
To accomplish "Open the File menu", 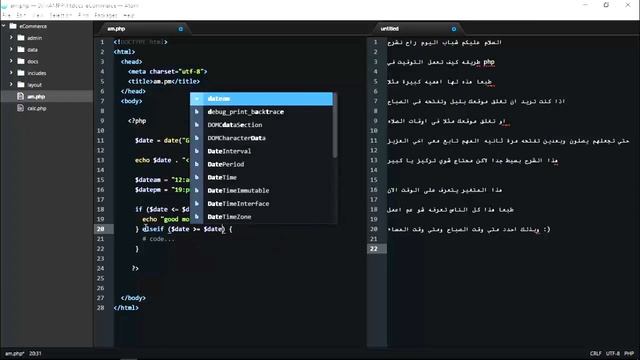I will 6,15.
